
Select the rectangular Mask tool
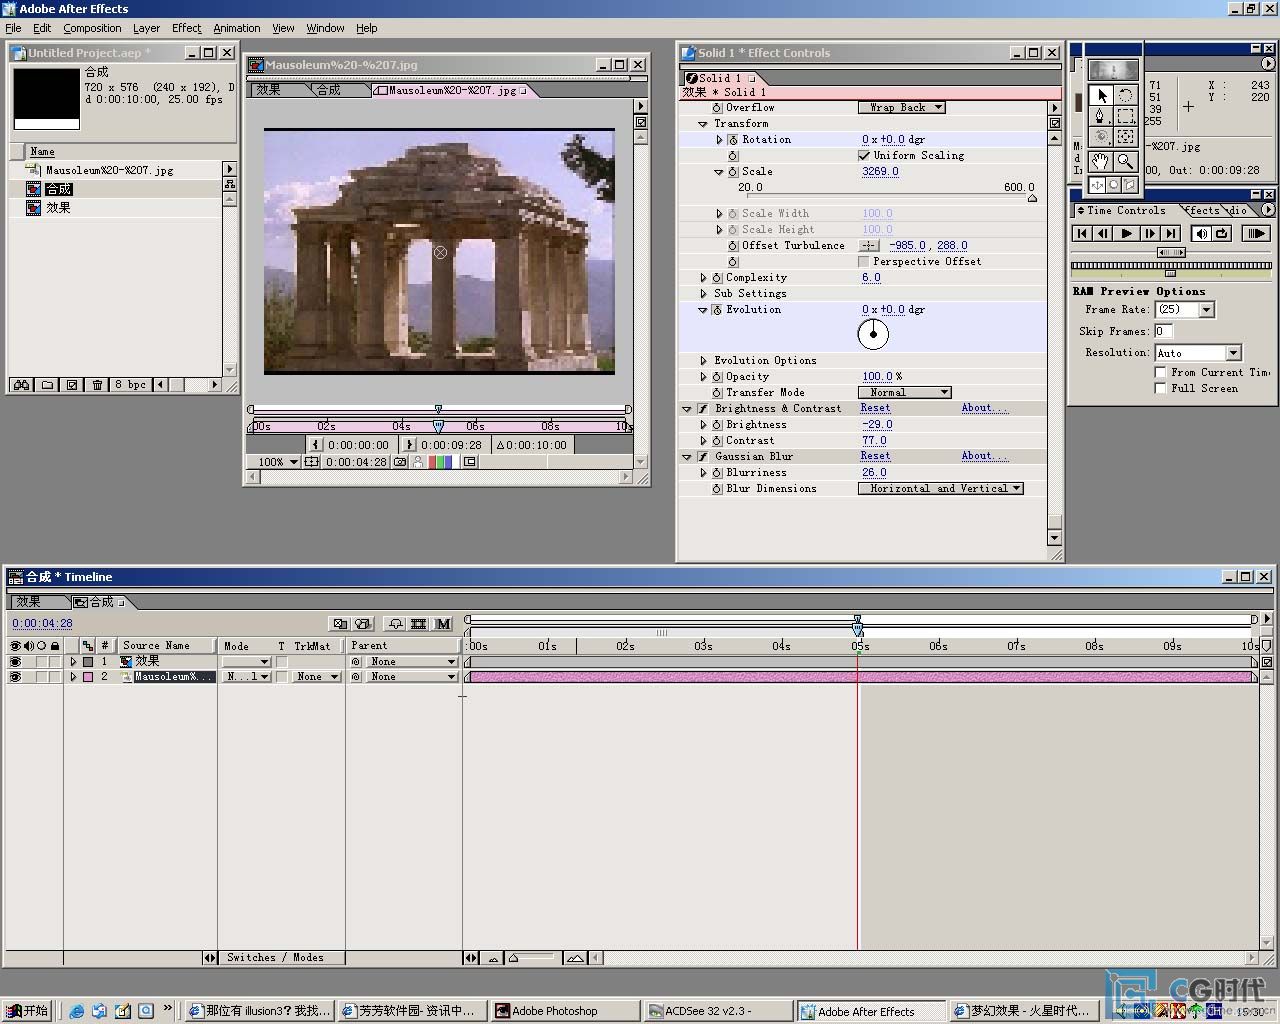(x=1126, y=116)
